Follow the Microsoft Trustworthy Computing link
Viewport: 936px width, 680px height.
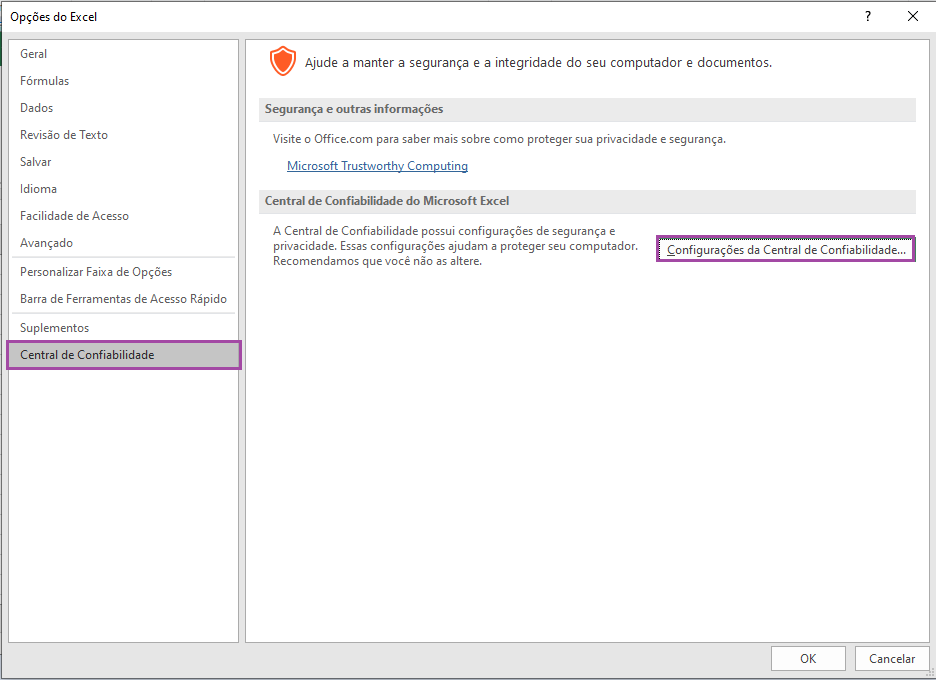[x=377, y=166]
